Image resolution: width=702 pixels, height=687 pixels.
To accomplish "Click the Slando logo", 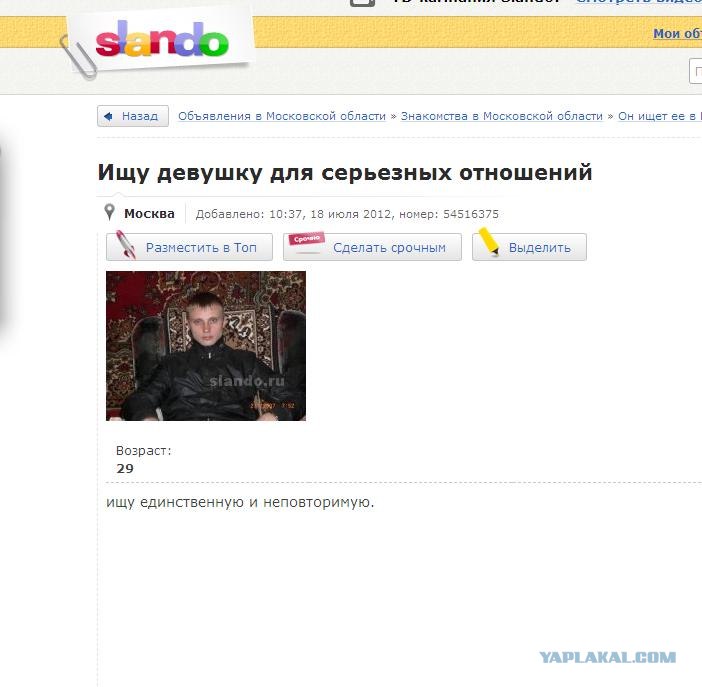I will [x=162, y=41].
